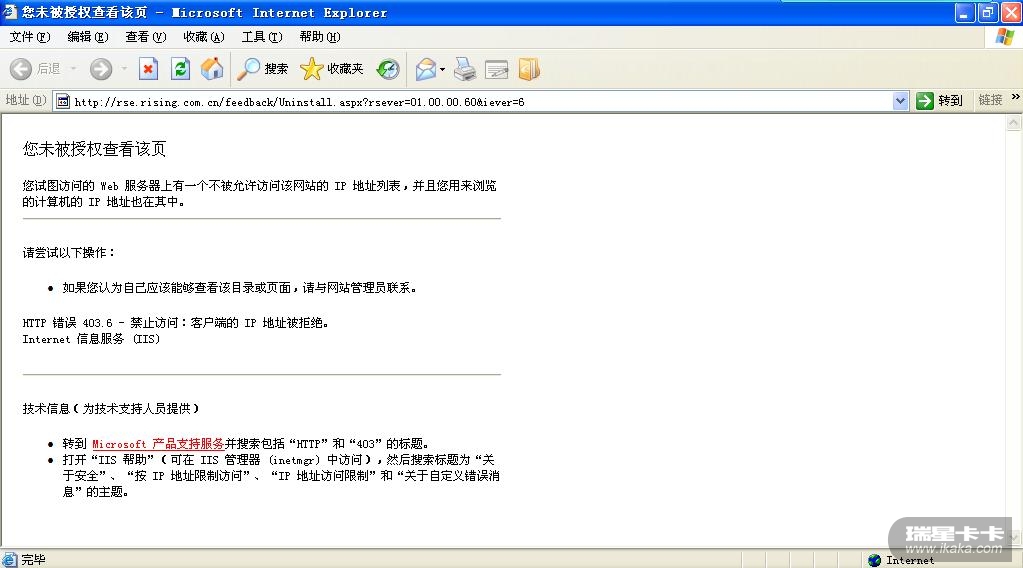Expand the Mail button dropdown arrow
This screenshot has height=568, width=1023.
point(442,68)
